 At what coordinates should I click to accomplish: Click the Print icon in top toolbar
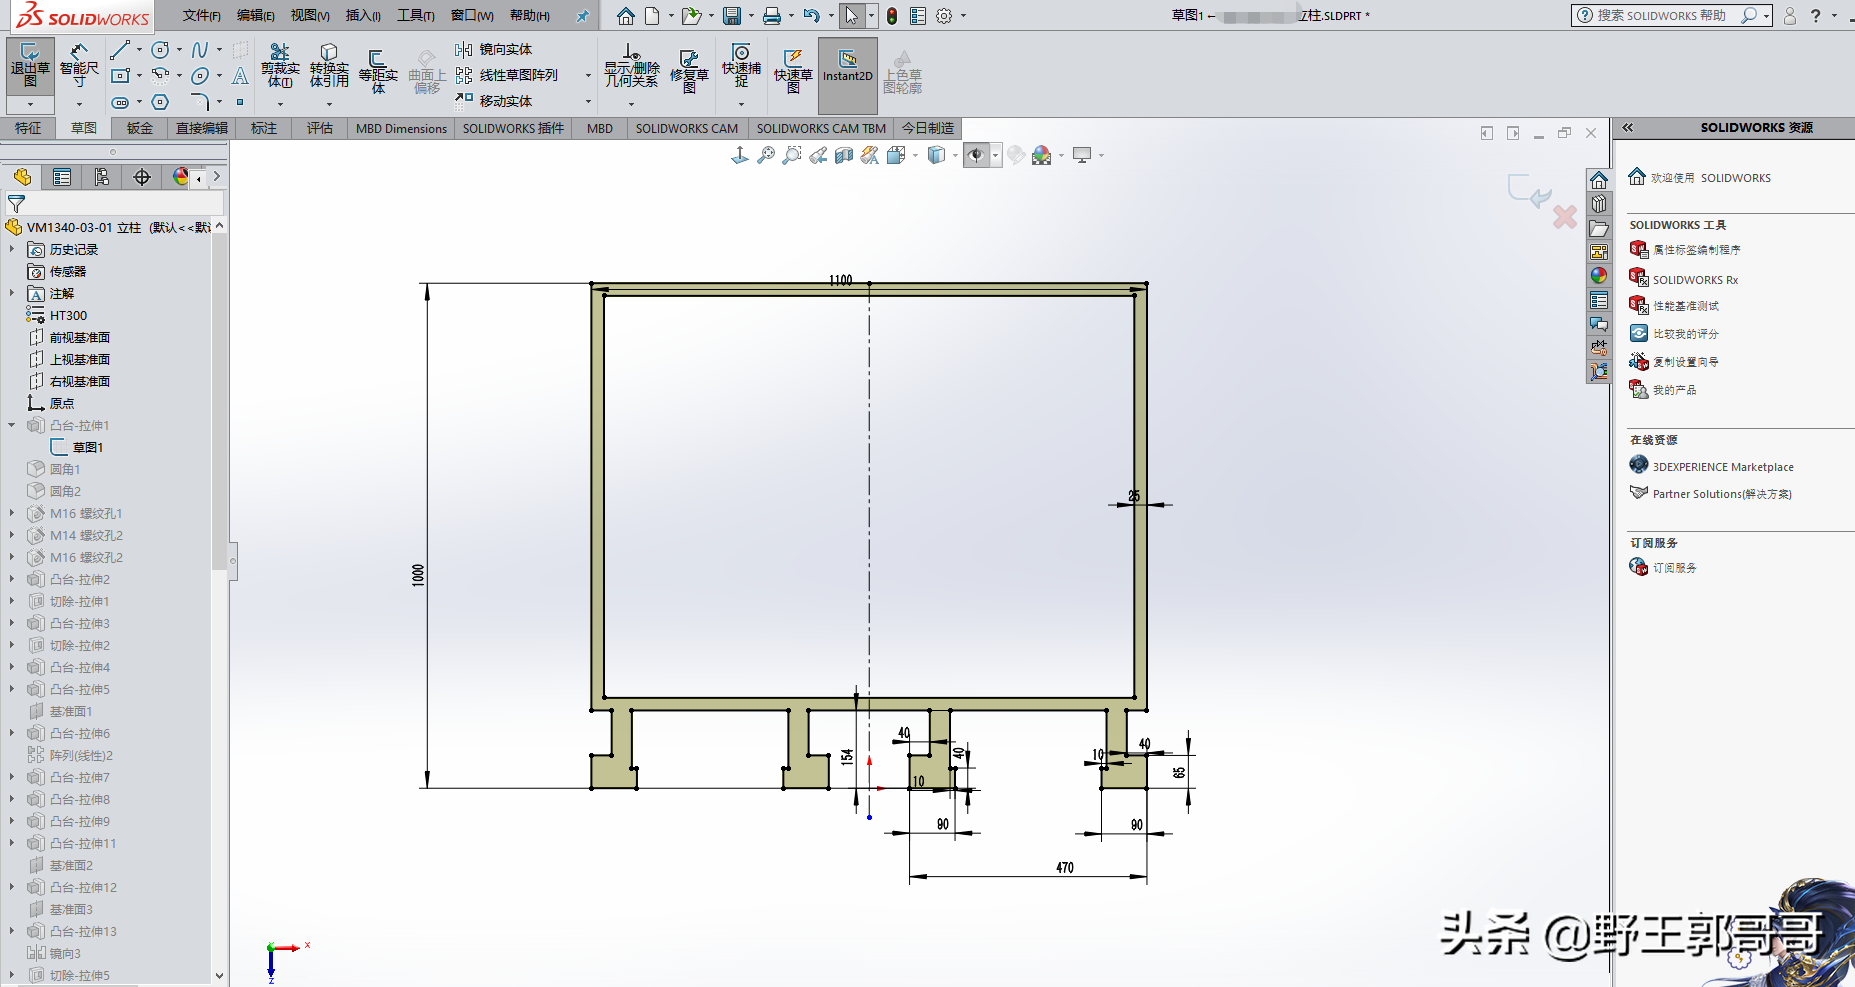click(772, 16)
